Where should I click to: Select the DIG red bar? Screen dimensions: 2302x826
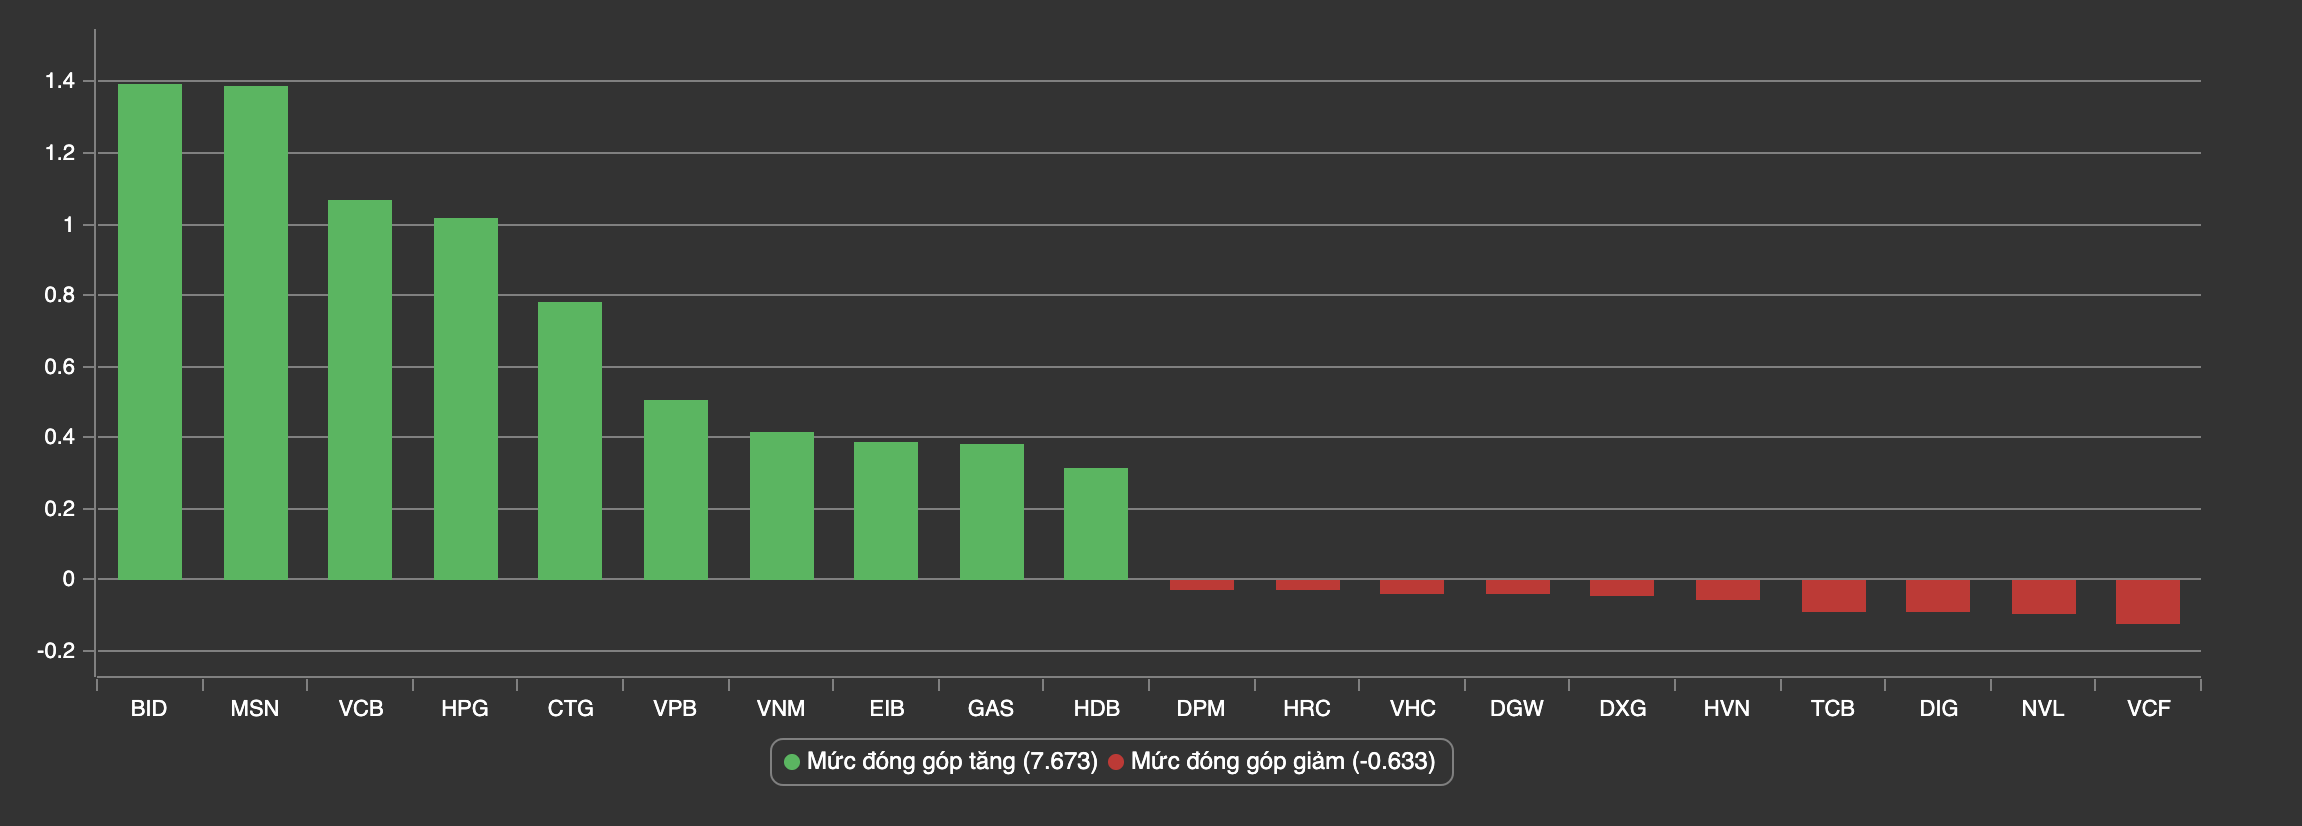coord(1938,596)
